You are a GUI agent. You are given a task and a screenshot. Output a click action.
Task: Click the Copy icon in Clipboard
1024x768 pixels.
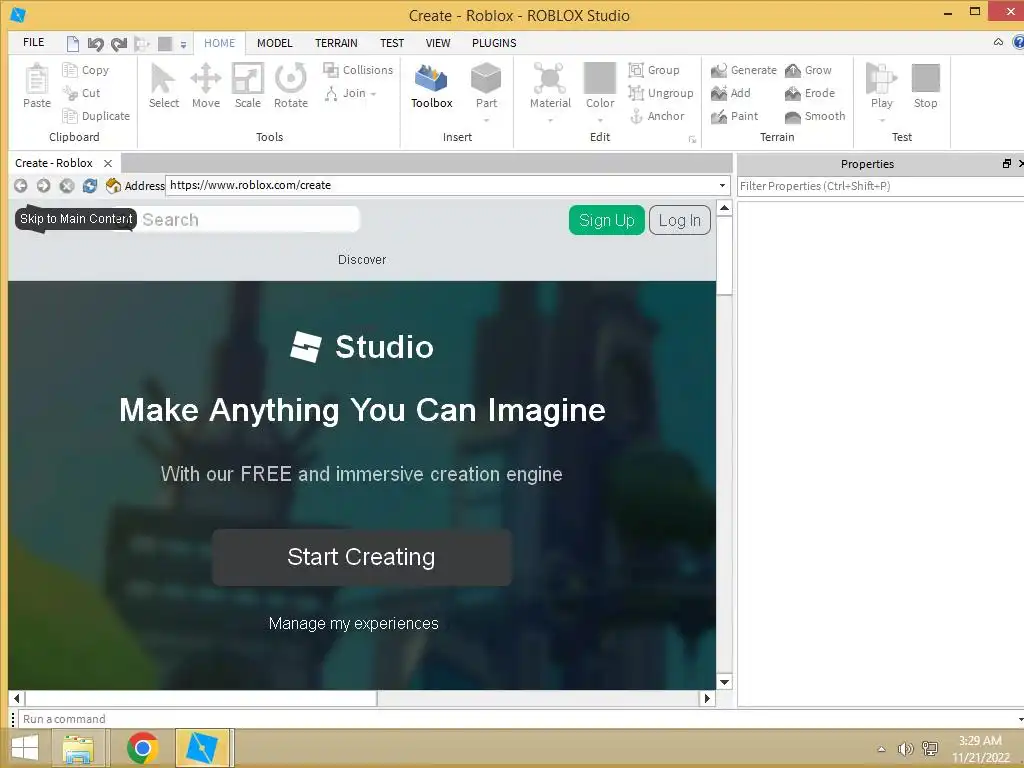pos(70,70)
